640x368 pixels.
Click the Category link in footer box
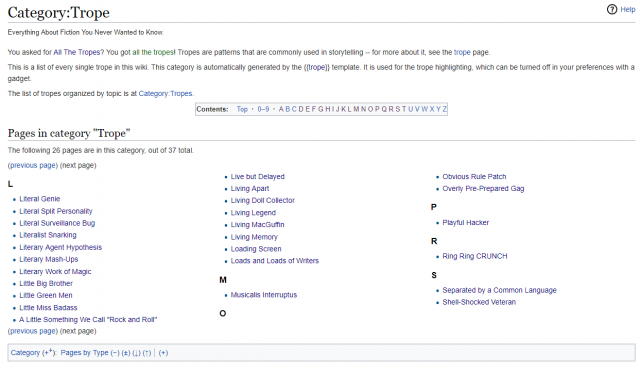(25, 353)
